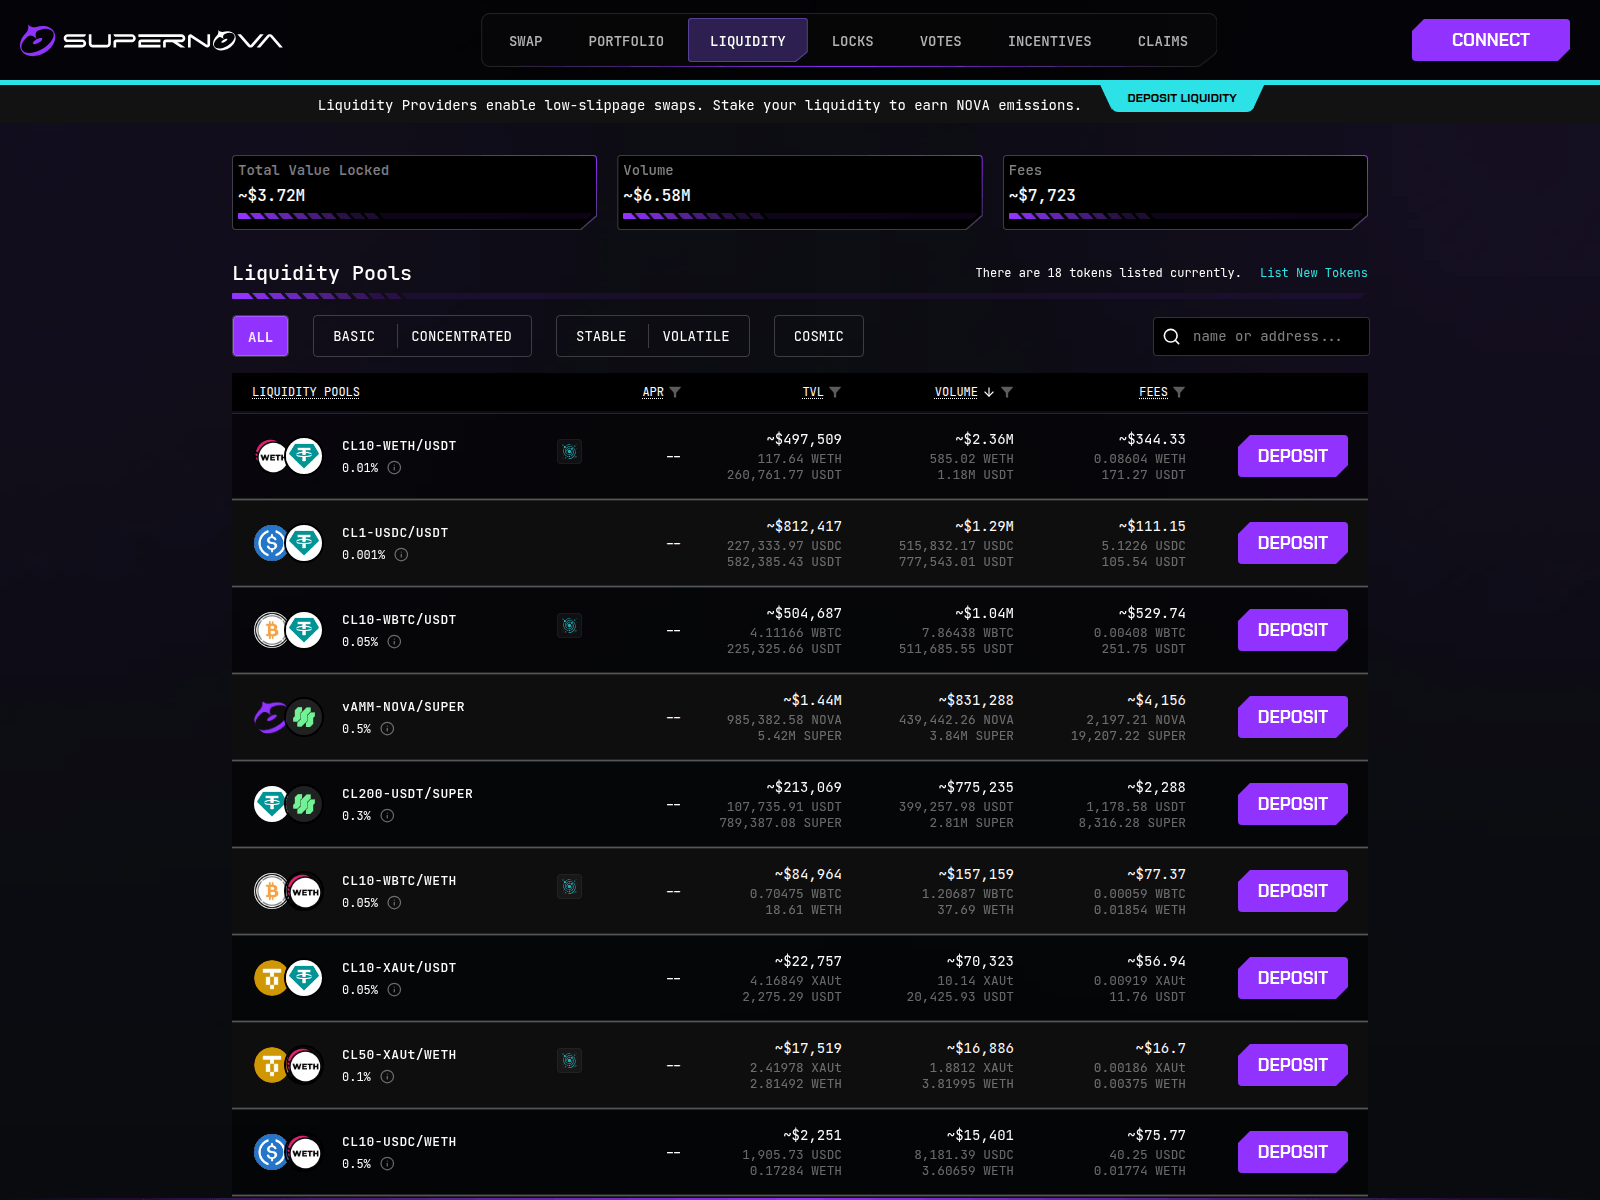1600x1200 pixels.
Task: Go to the SWAP tab
Action: [526, 41]
